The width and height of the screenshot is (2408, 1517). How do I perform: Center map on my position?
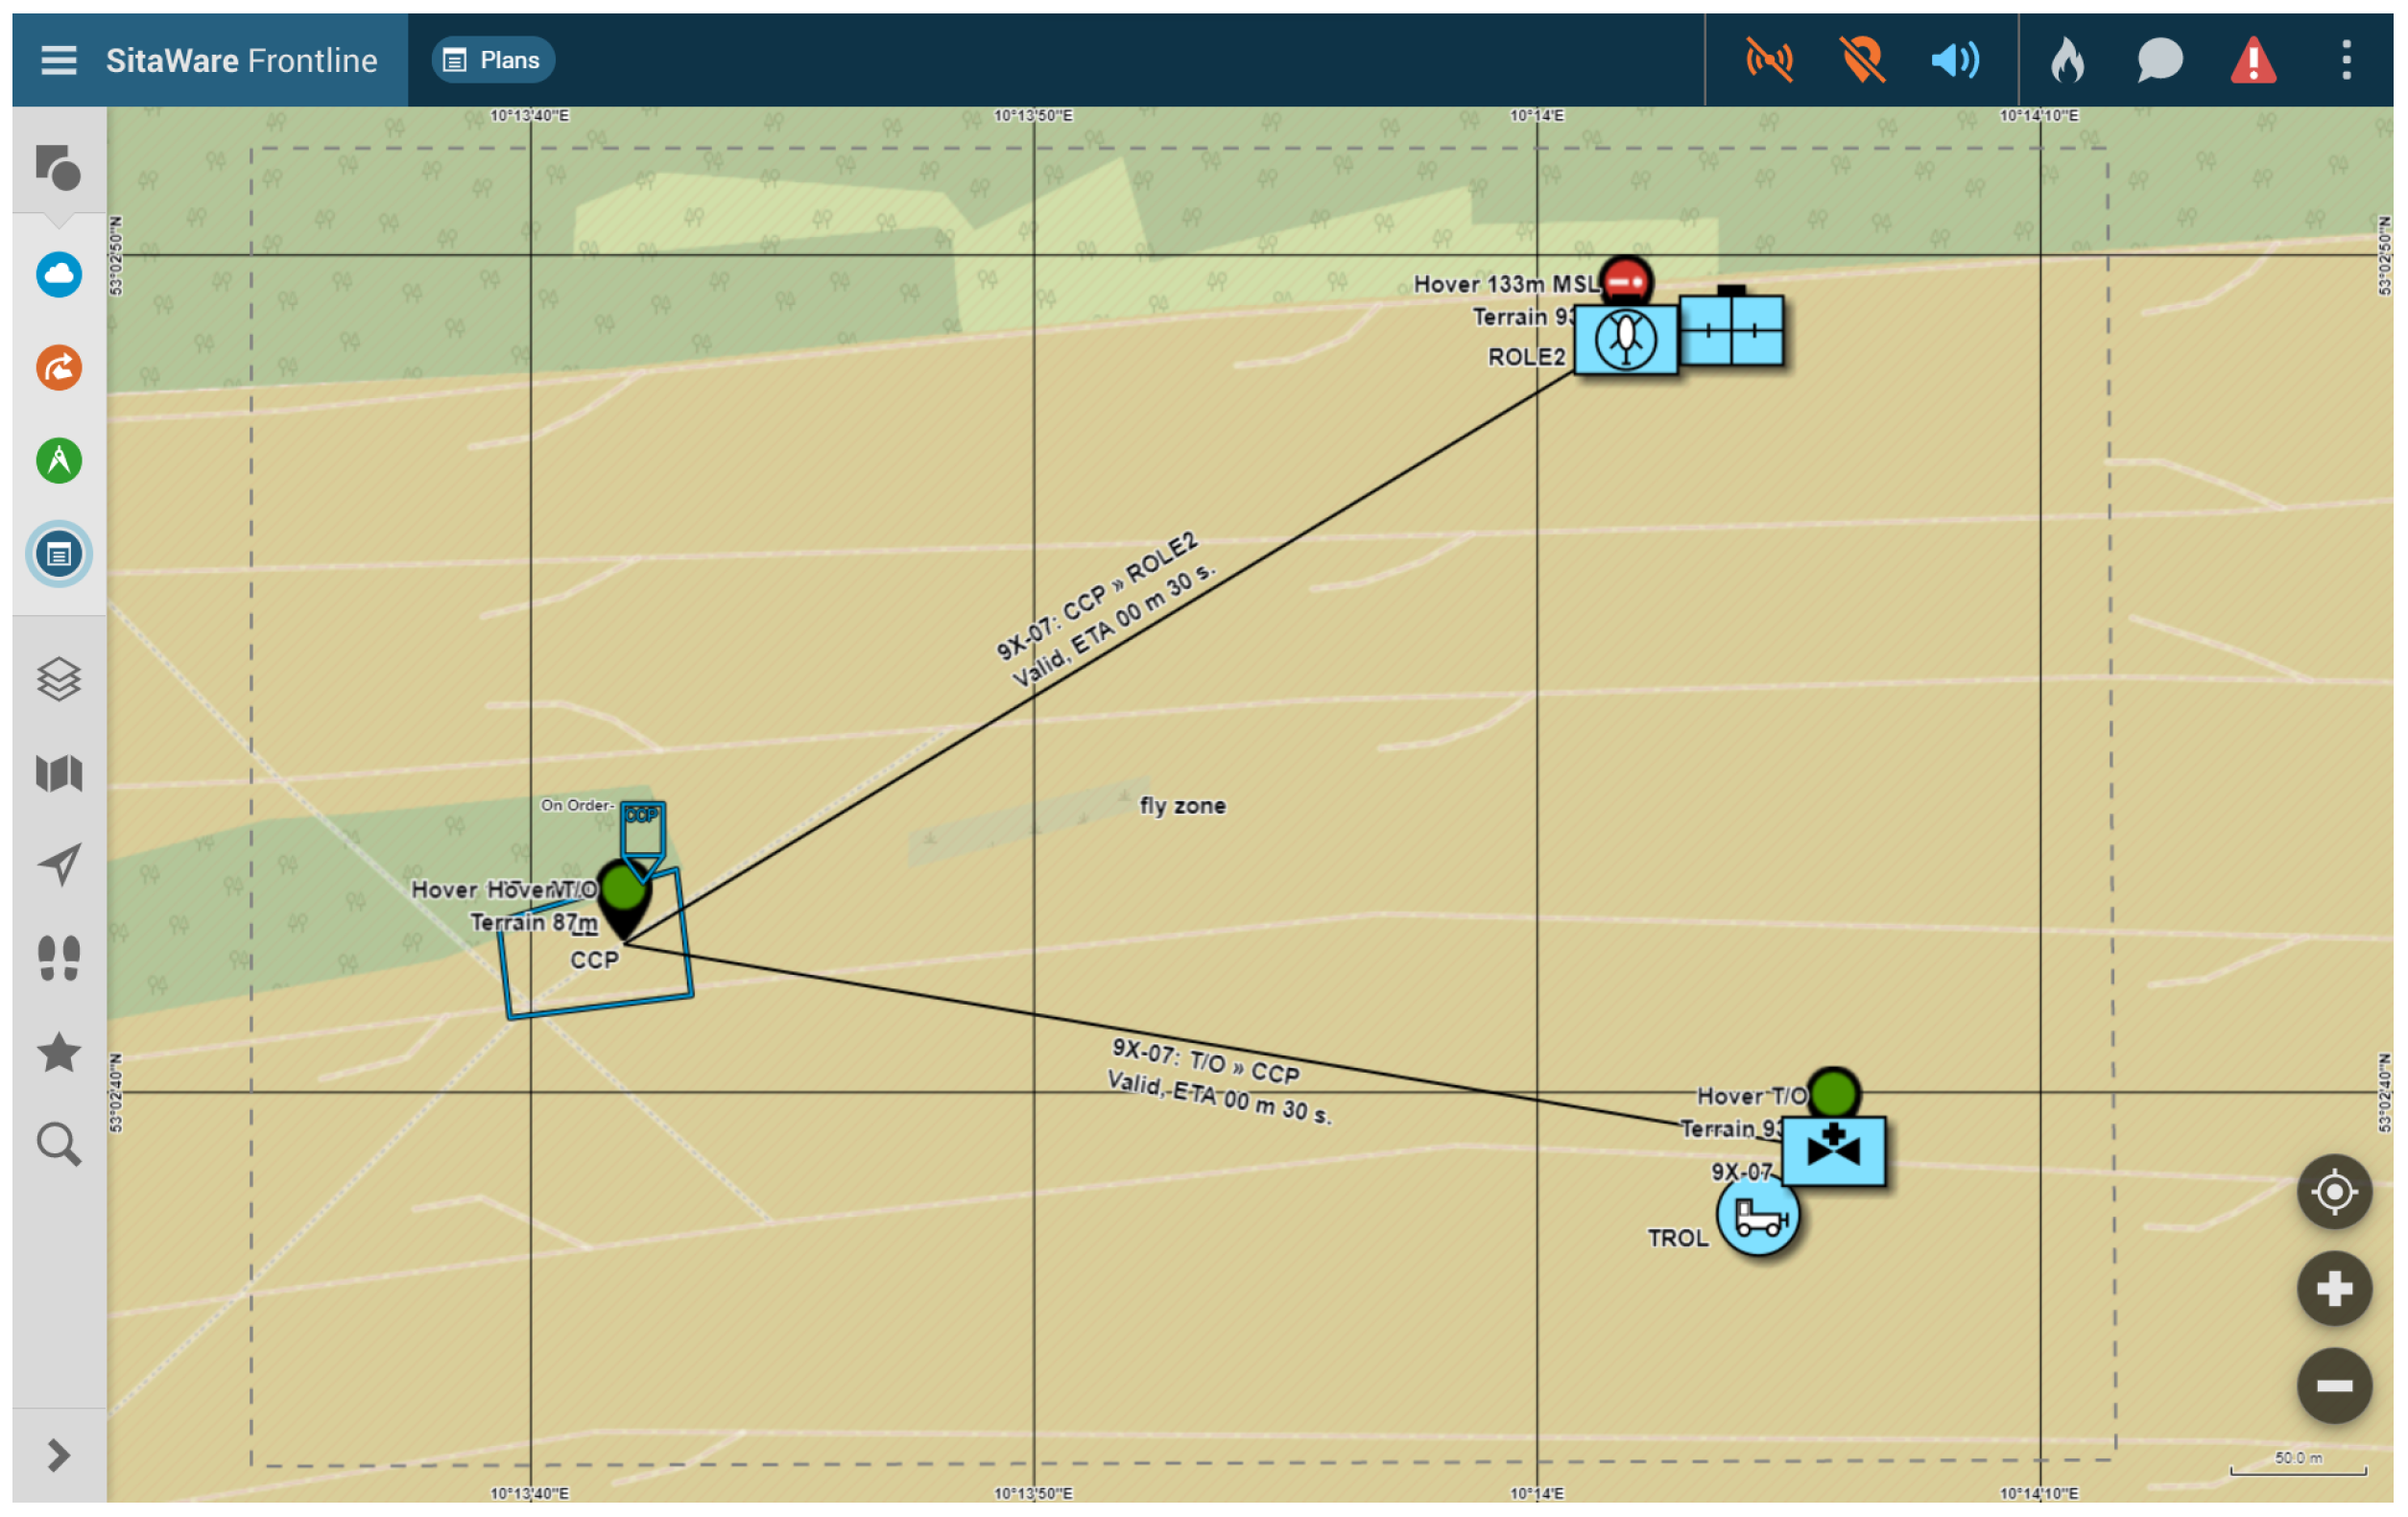(x=2334, y=1191)
